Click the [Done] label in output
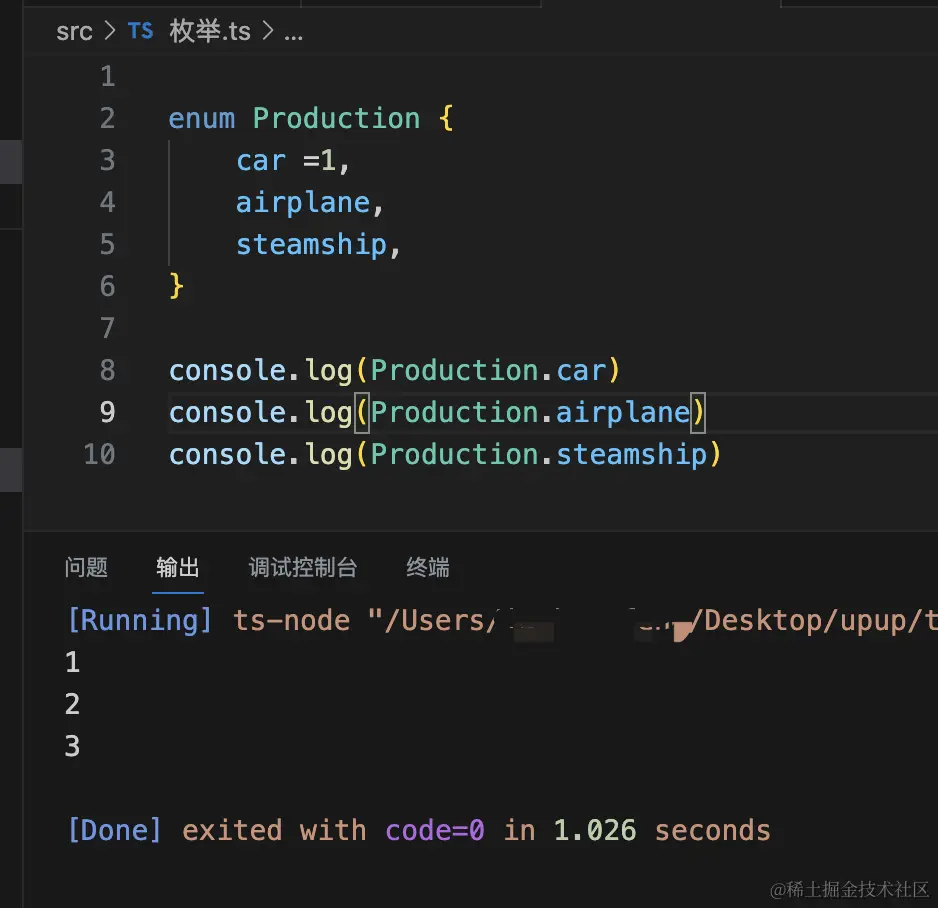This screenshot has height=908, width=938. (115, 830)
